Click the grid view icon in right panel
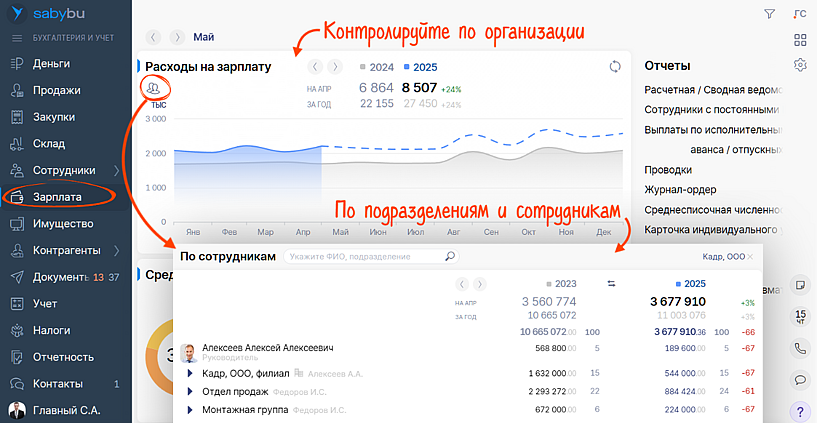 (x=800, y=40)
